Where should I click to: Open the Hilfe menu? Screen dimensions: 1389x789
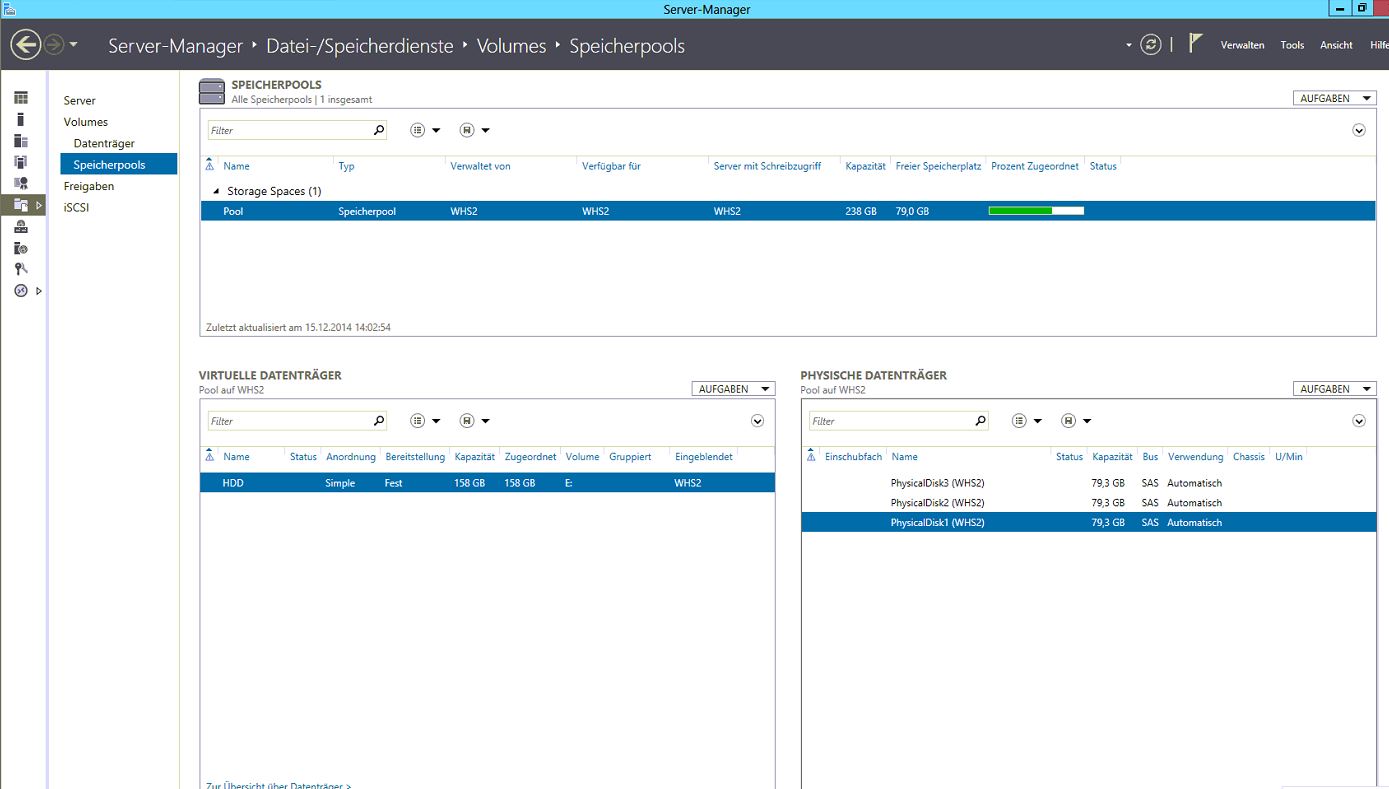(1379, 45)
